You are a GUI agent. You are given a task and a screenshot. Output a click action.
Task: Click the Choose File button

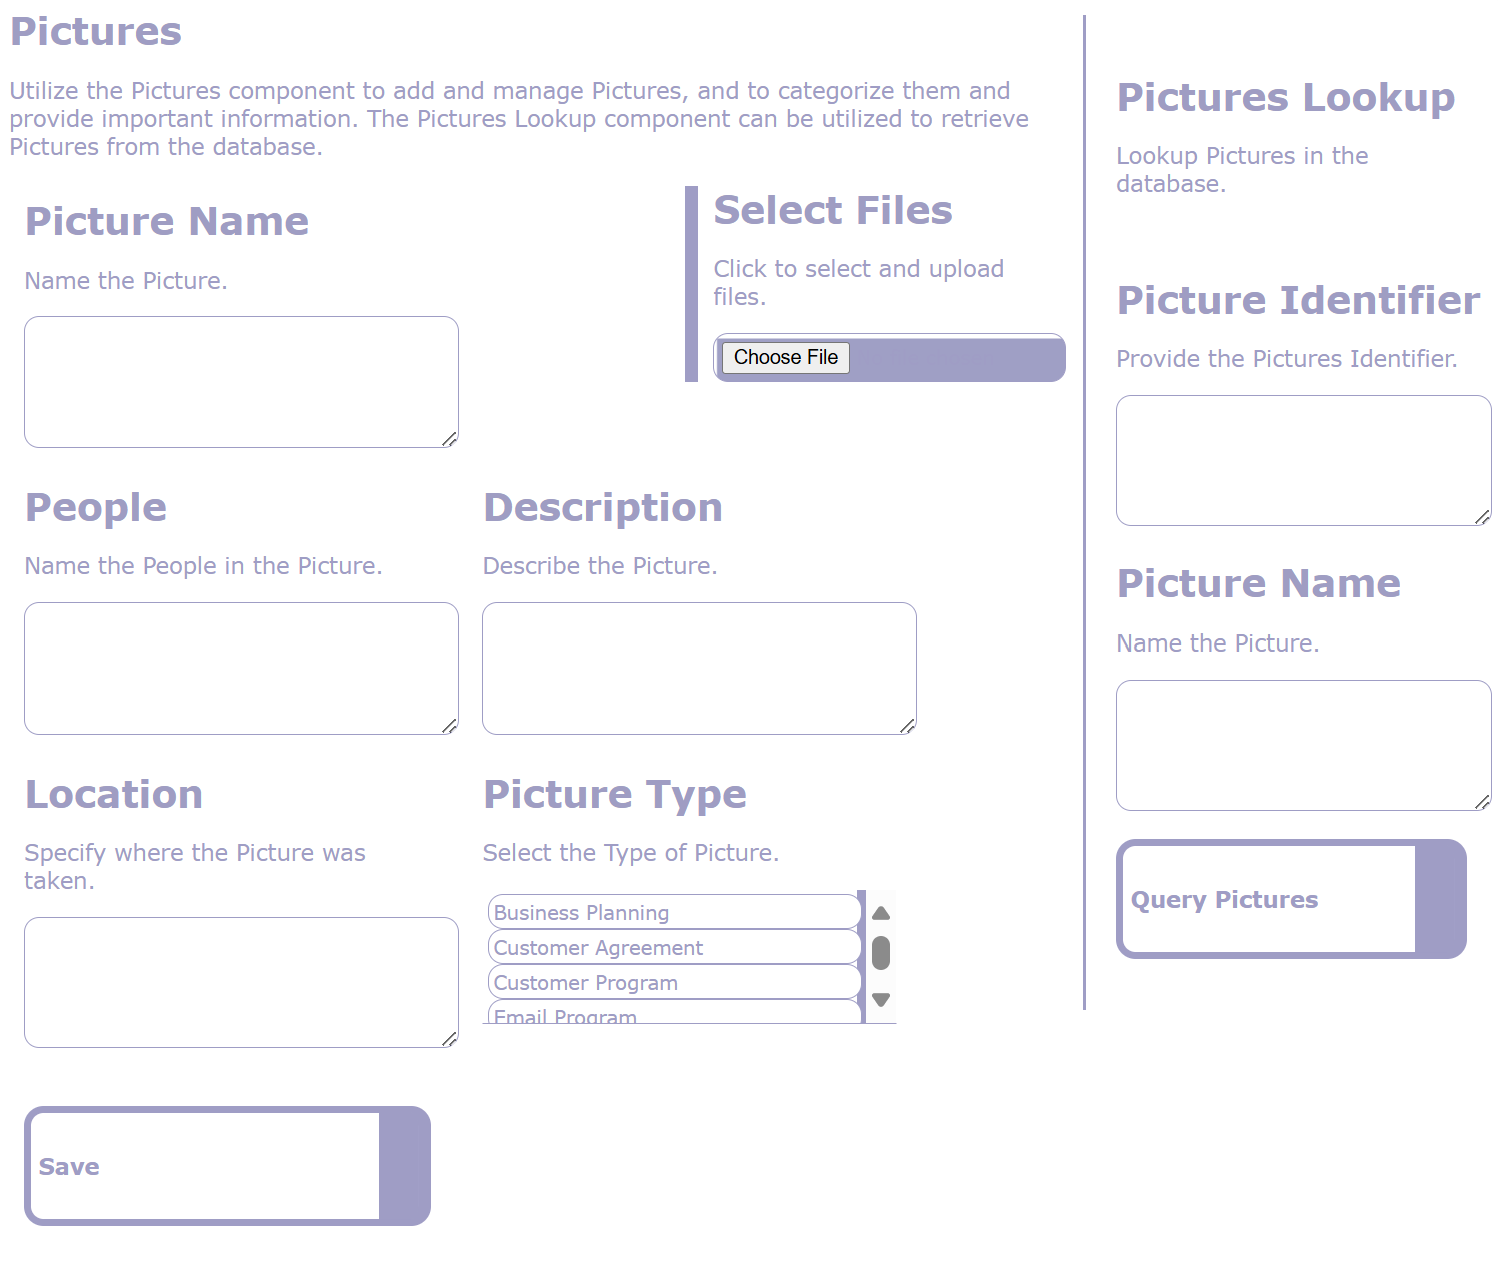(x=785, y=358)
